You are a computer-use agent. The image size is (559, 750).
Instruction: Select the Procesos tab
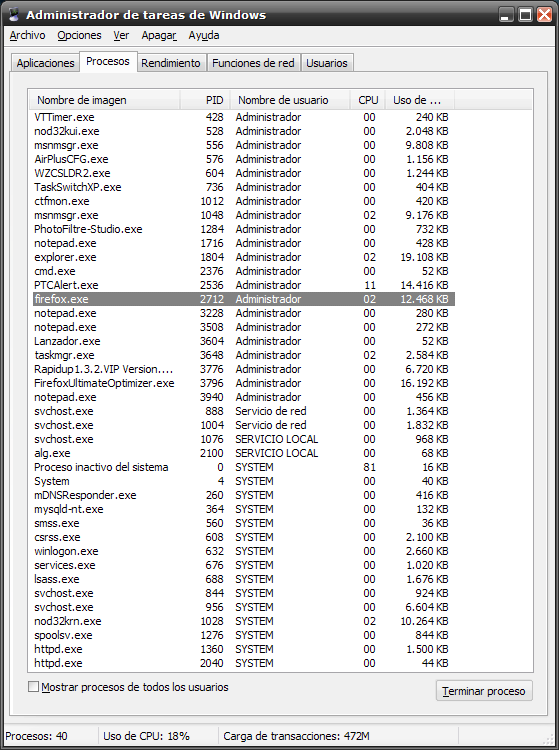pyautogui.click(x=108, y=62)
